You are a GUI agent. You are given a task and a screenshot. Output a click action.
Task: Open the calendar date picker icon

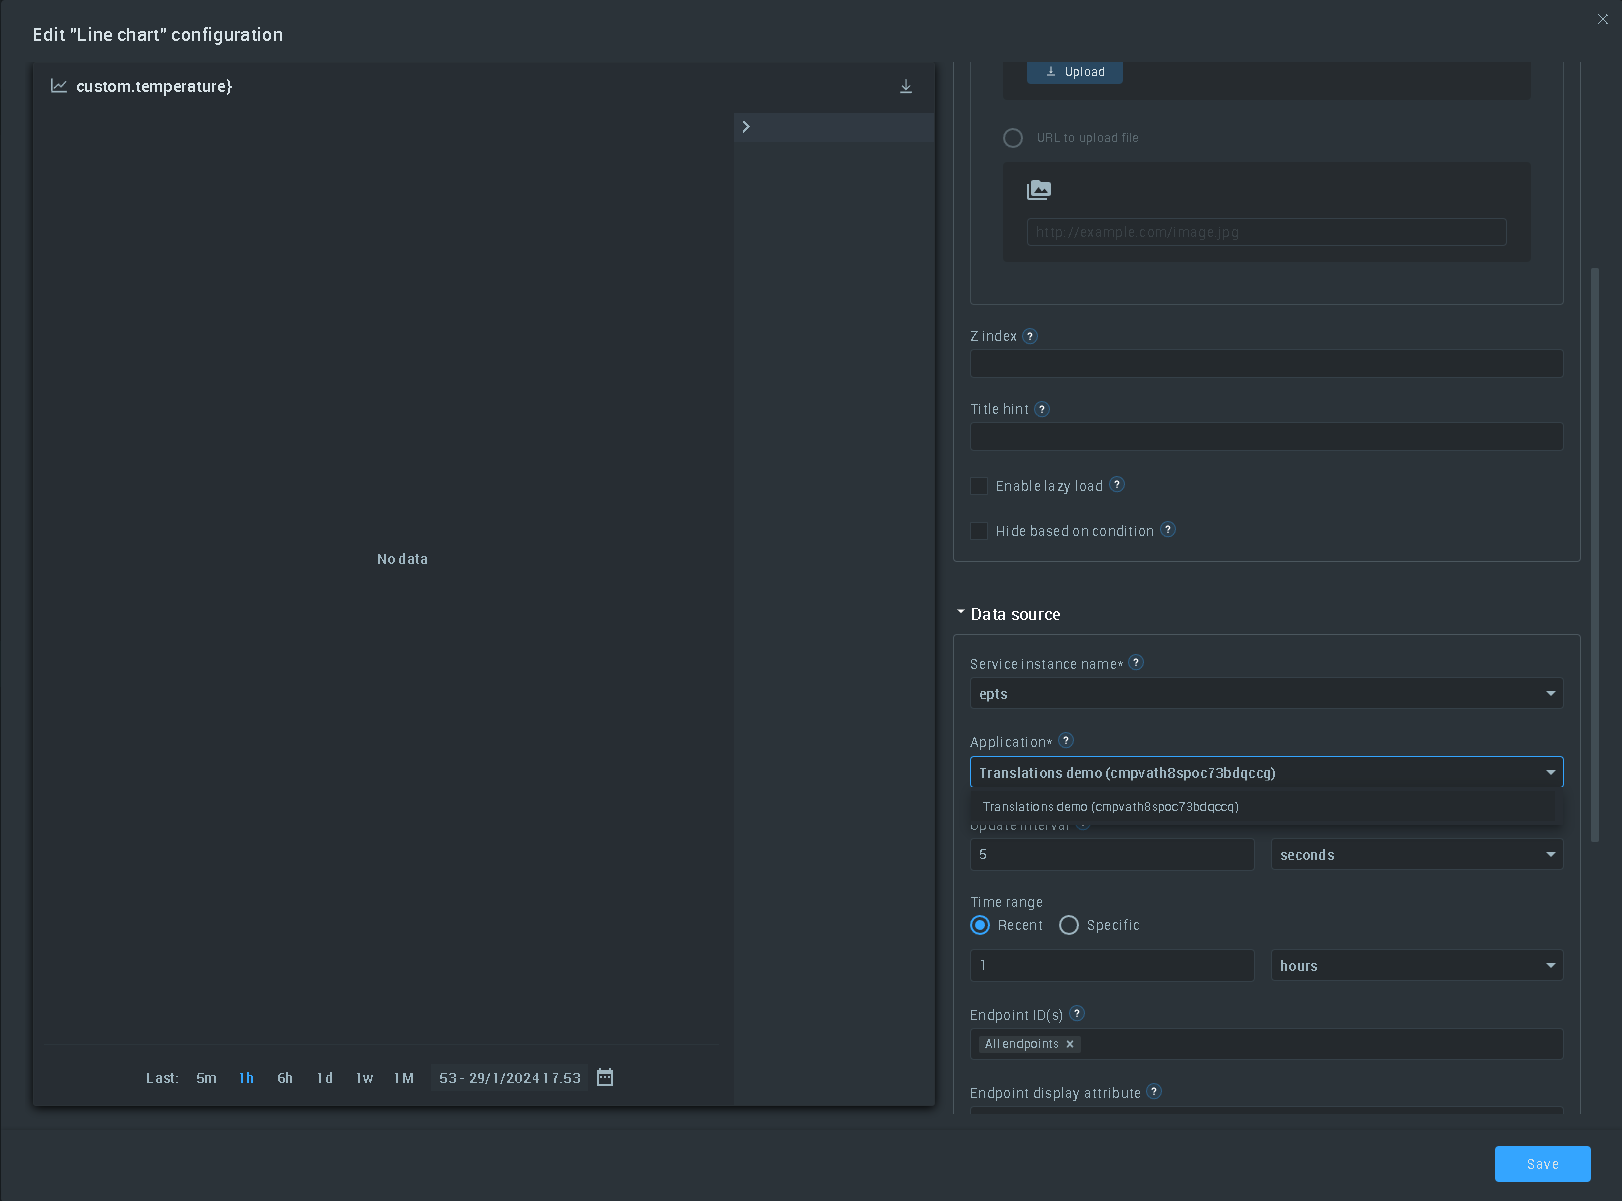[605, 1077]
